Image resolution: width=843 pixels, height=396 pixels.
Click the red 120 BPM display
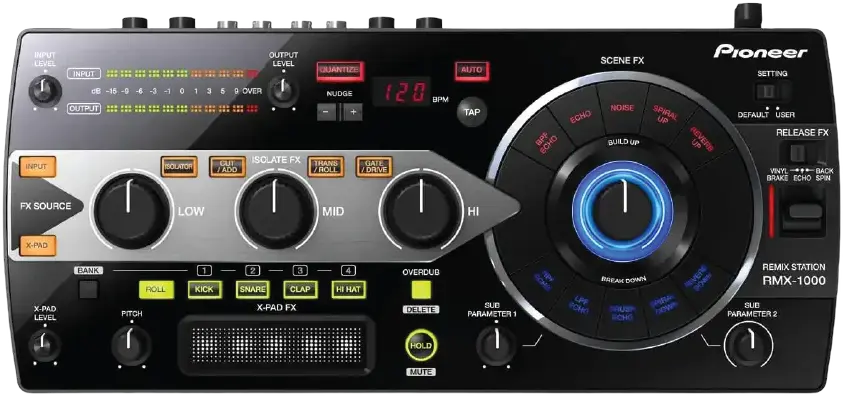[401, 91]
